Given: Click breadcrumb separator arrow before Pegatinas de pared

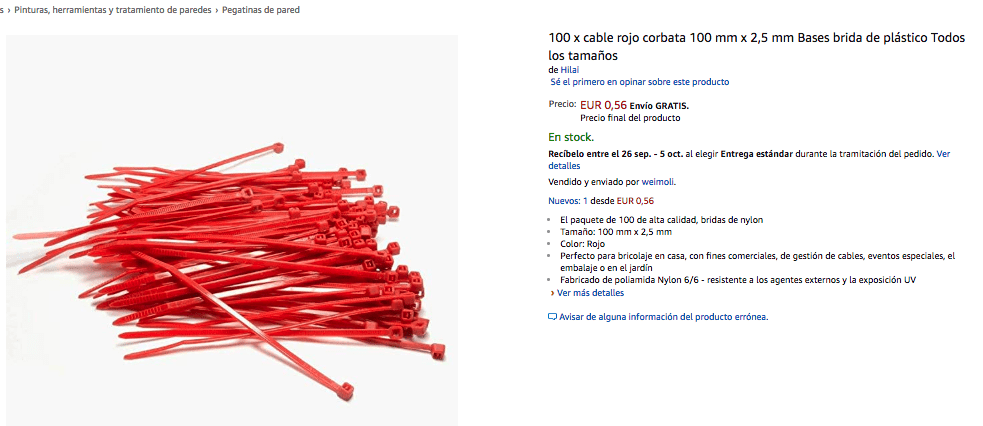Looking at the screenshot, I should pyautogui.click(x=216, y=10).
